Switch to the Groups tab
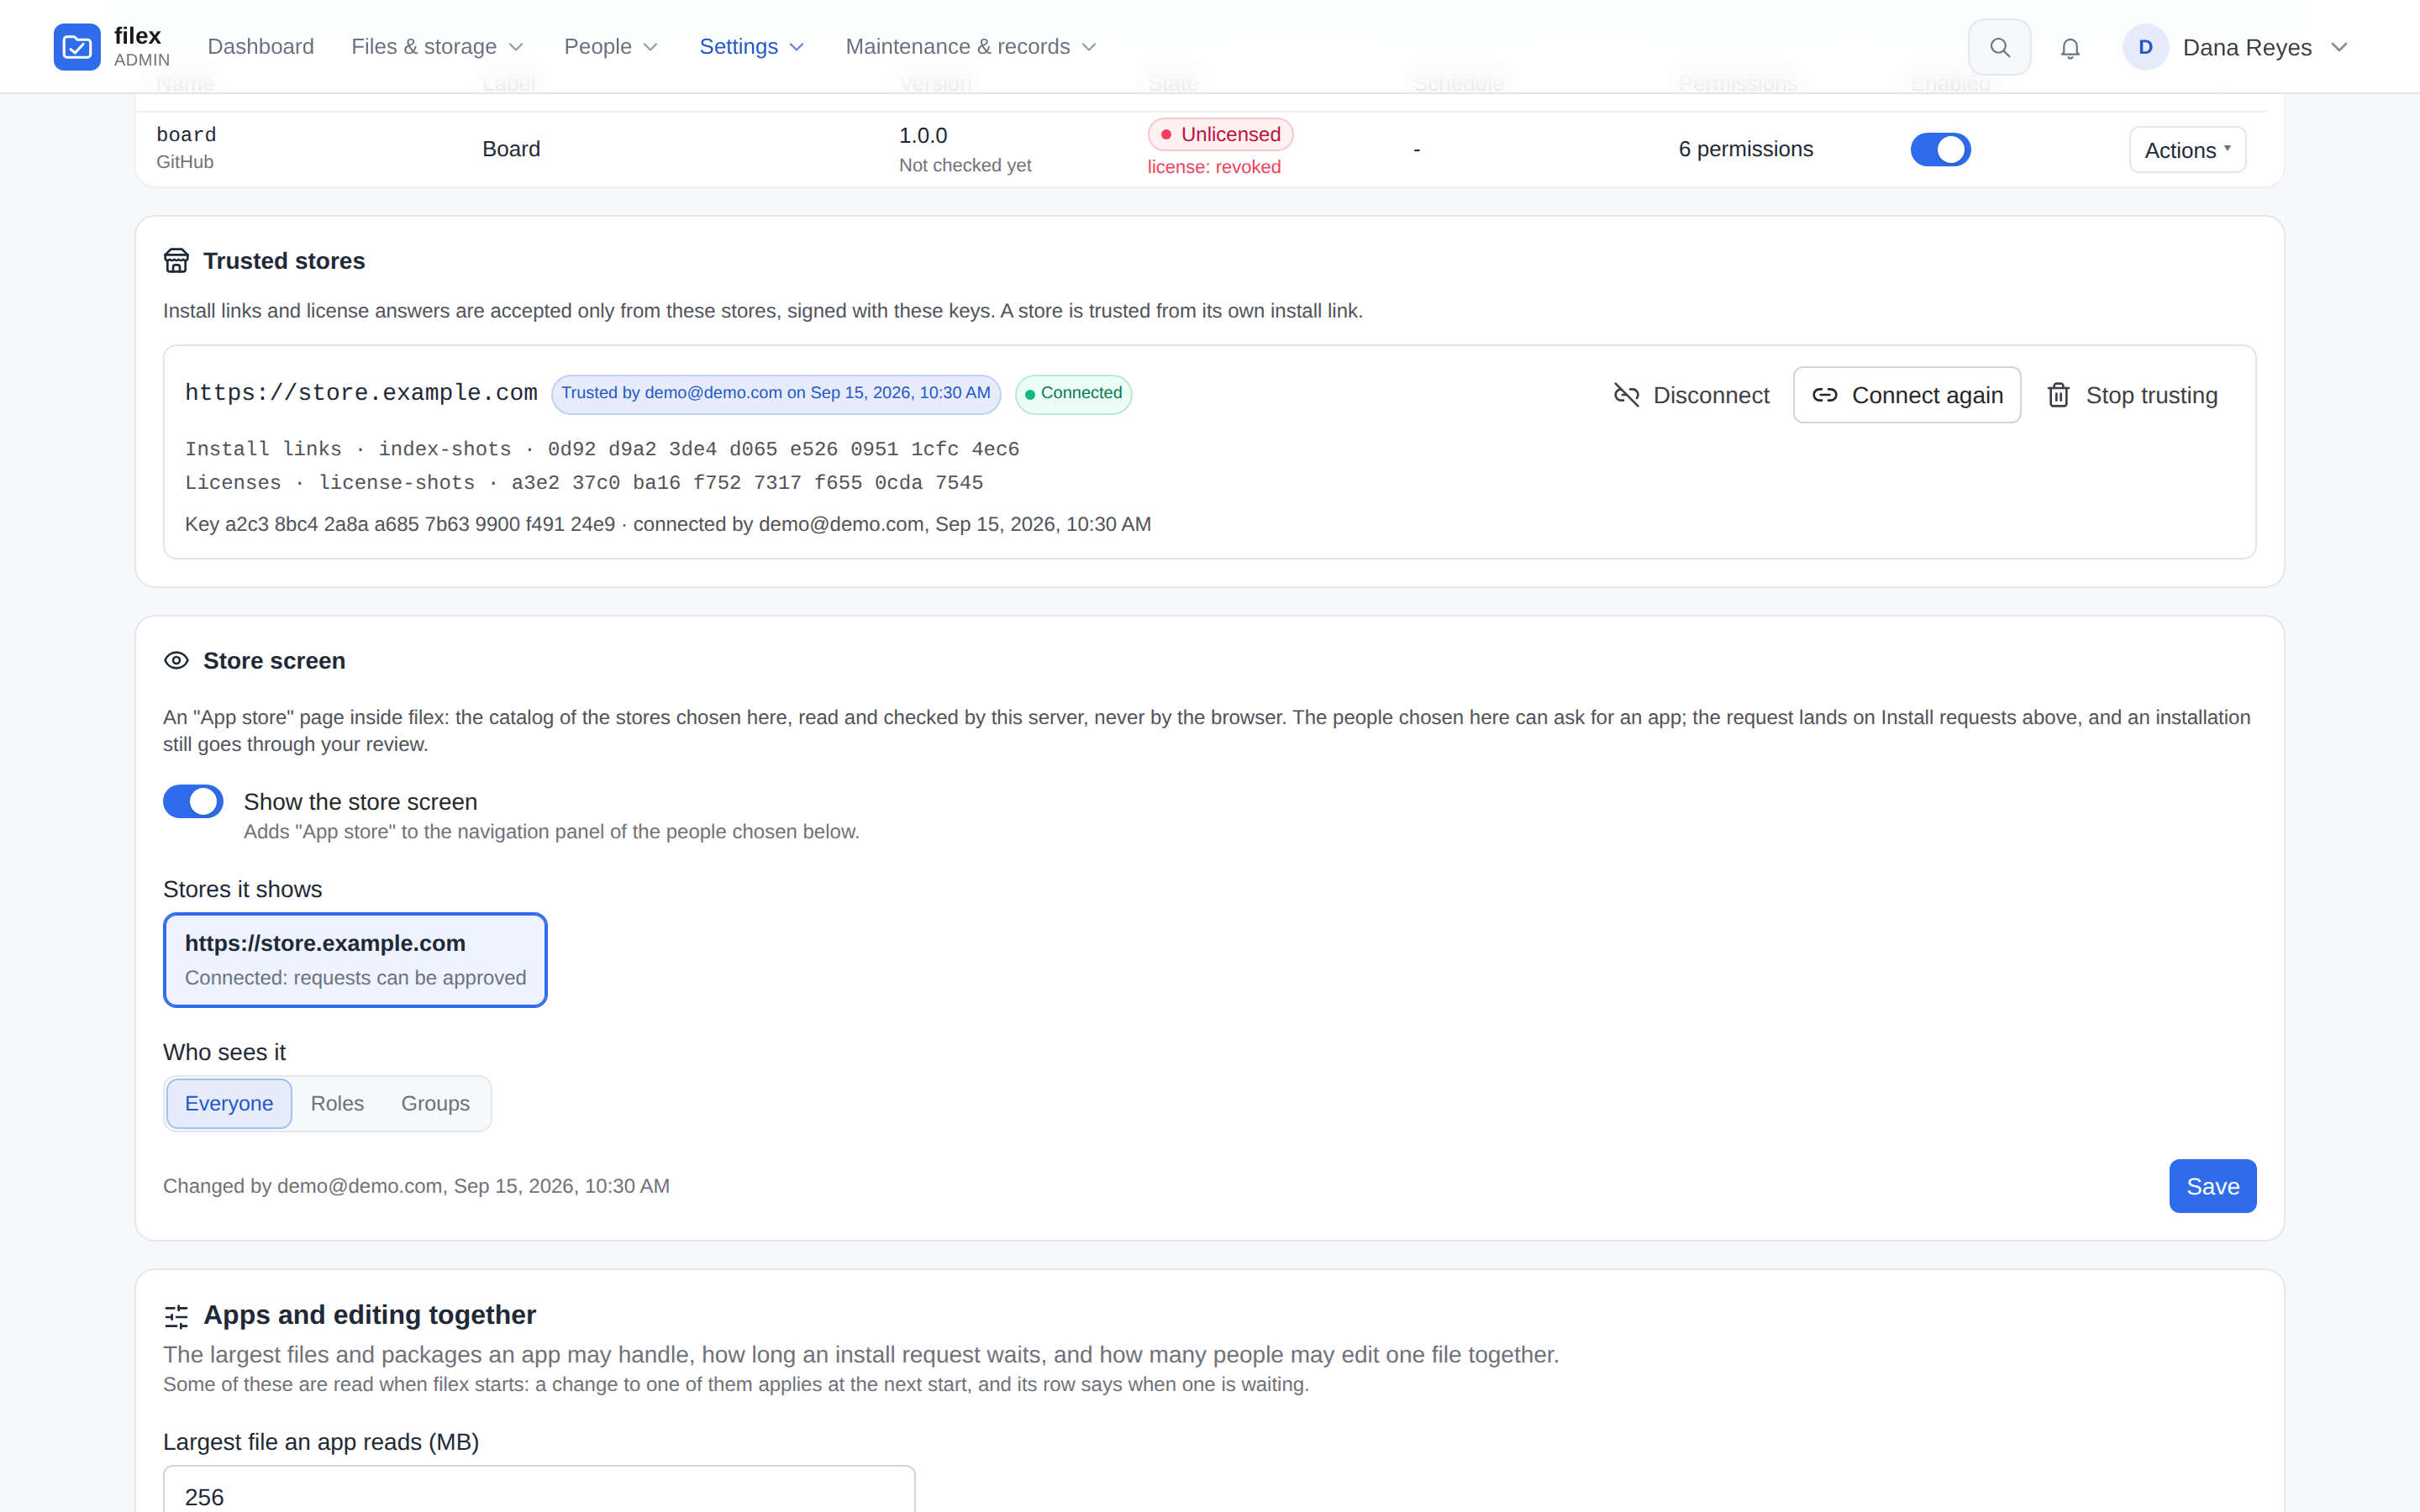2420x1512 pixels. (x=435, y=1104)
